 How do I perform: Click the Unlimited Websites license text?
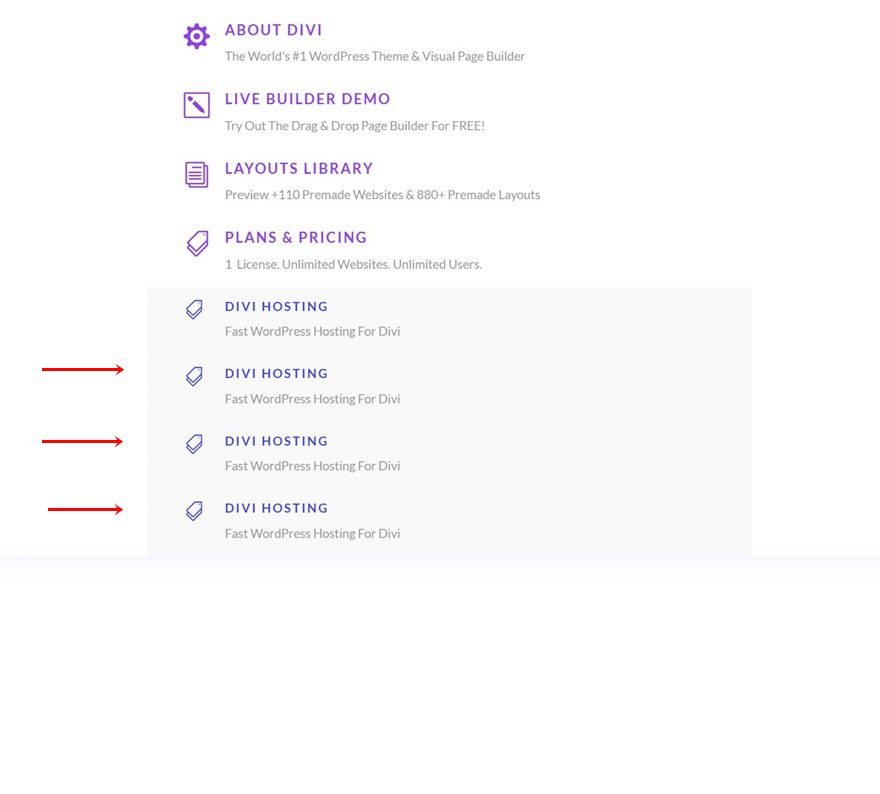pyautogui.click(x=353, y=264)
